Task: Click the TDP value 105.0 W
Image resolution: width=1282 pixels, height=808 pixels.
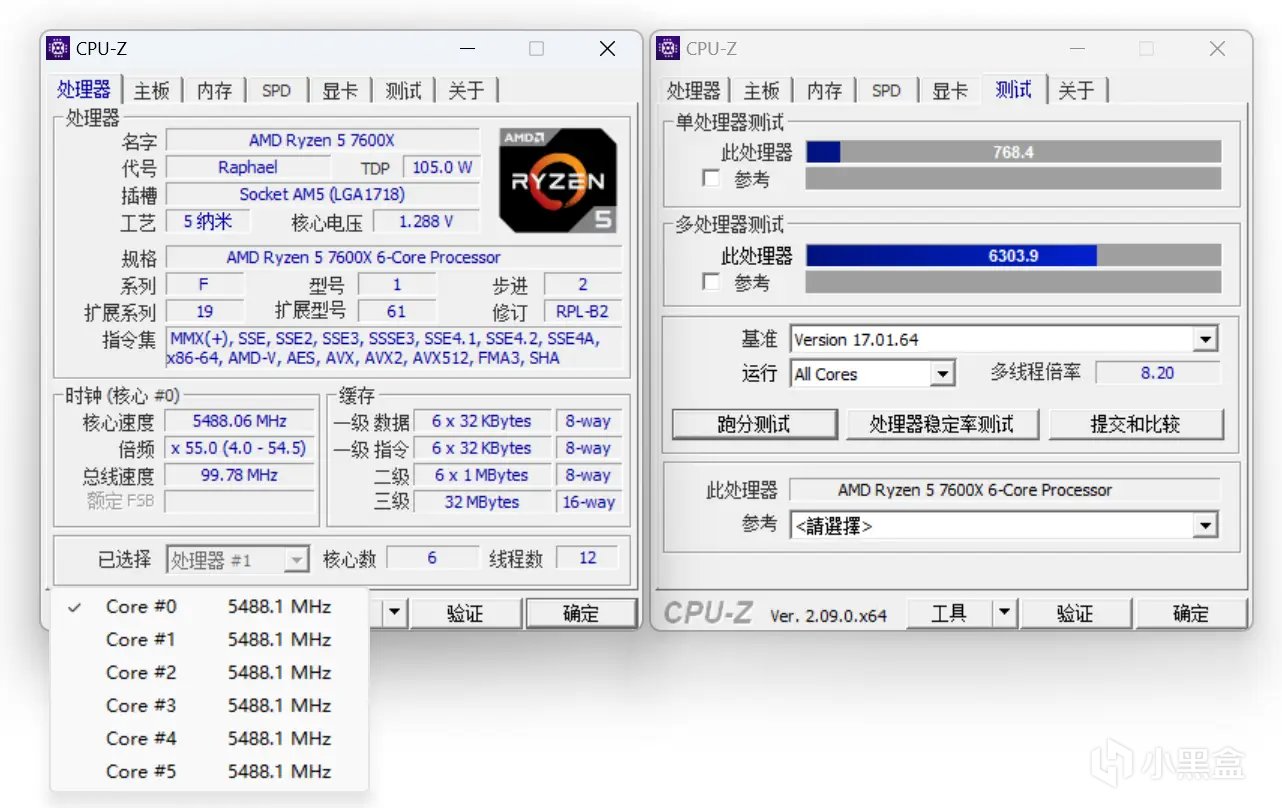Action: point(441,167)
